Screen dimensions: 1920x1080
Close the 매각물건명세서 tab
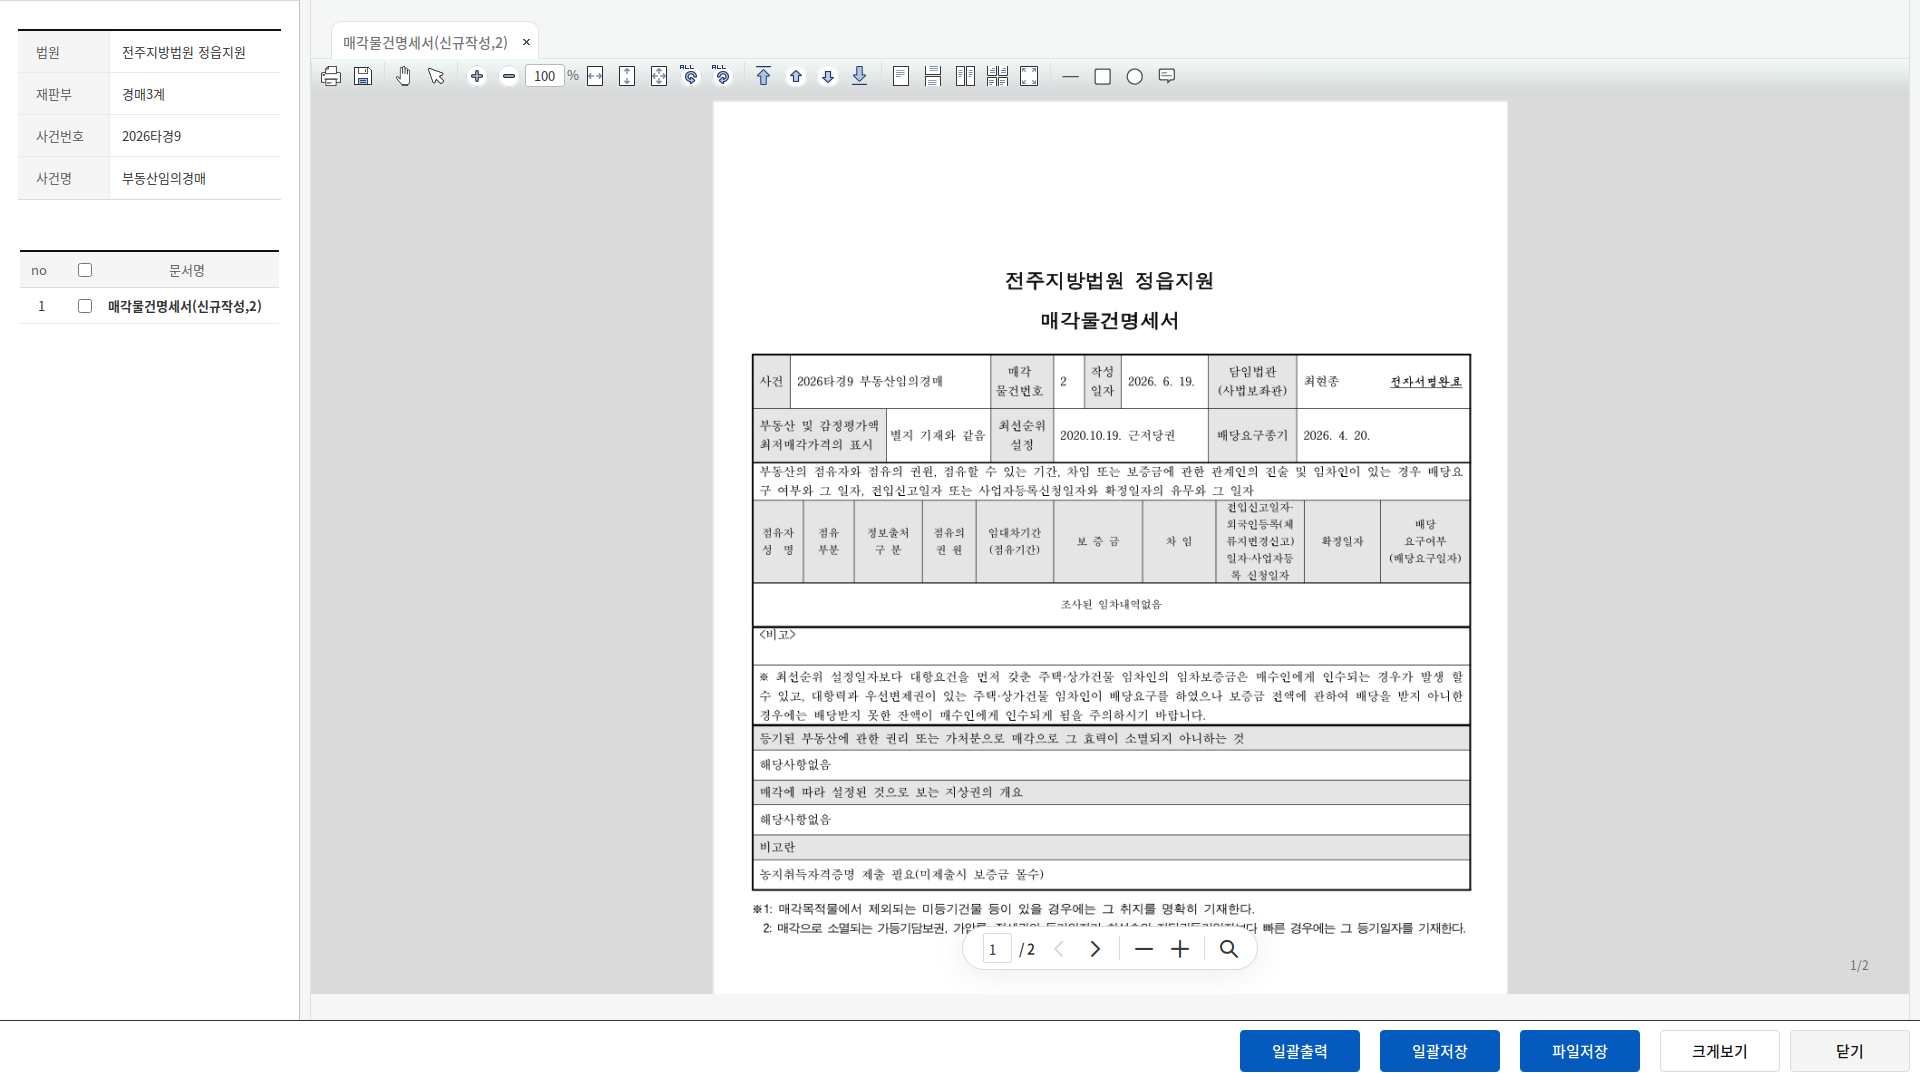tap(527, 42)
